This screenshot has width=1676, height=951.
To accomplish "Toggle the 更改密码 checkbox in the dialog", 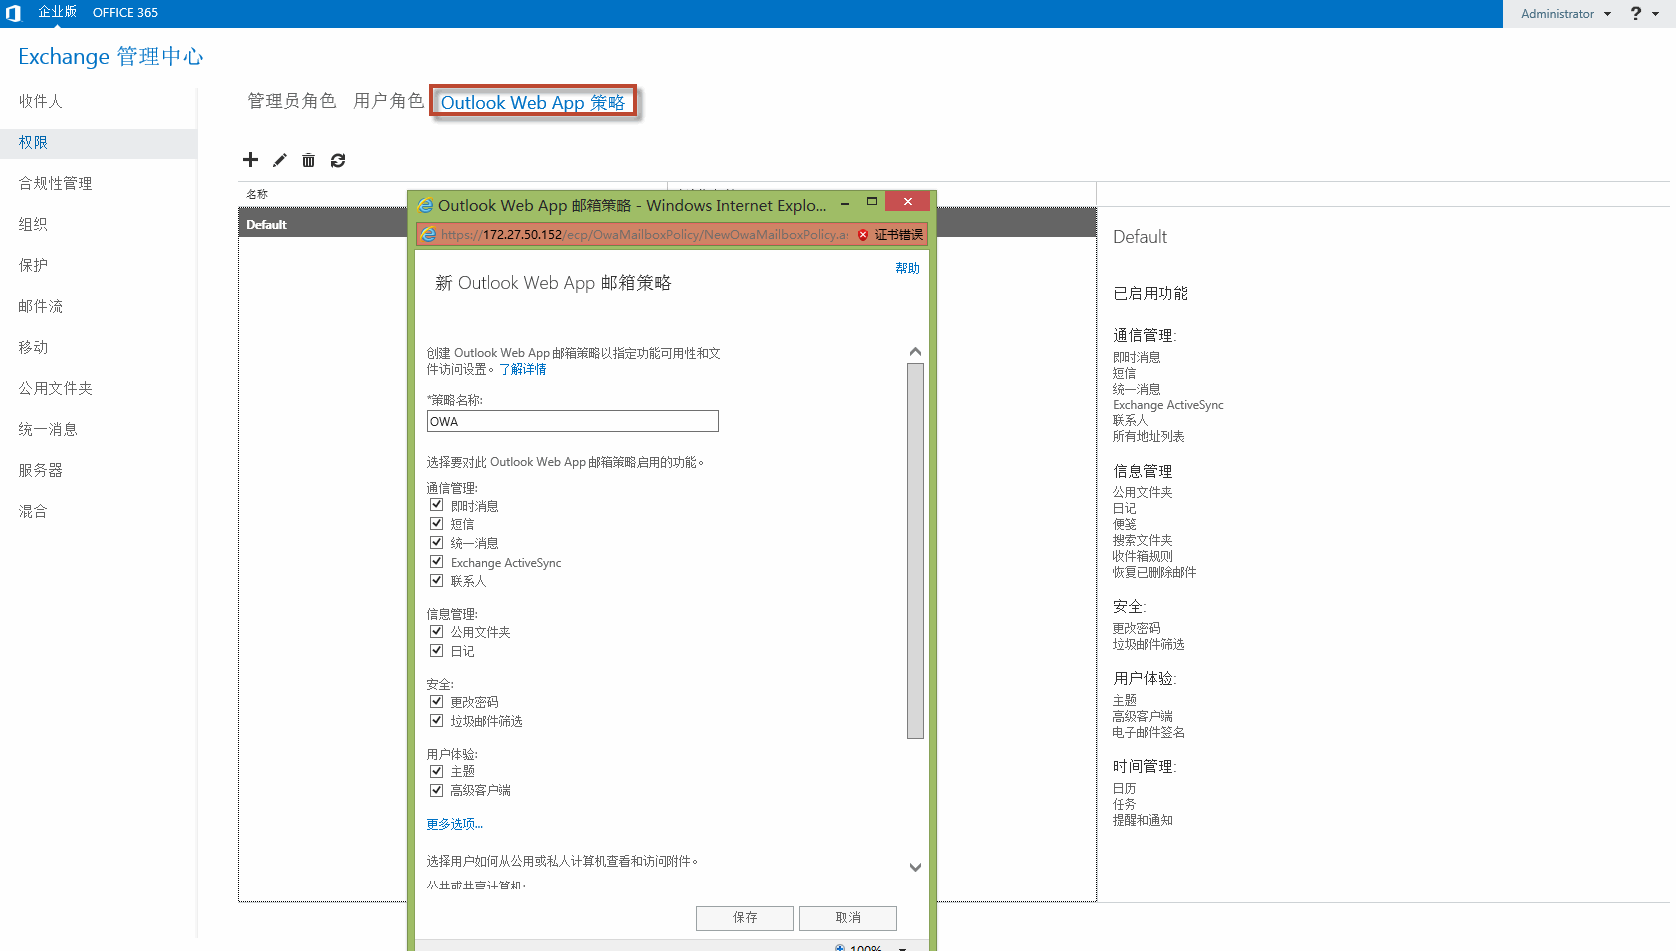I will 437,701.
